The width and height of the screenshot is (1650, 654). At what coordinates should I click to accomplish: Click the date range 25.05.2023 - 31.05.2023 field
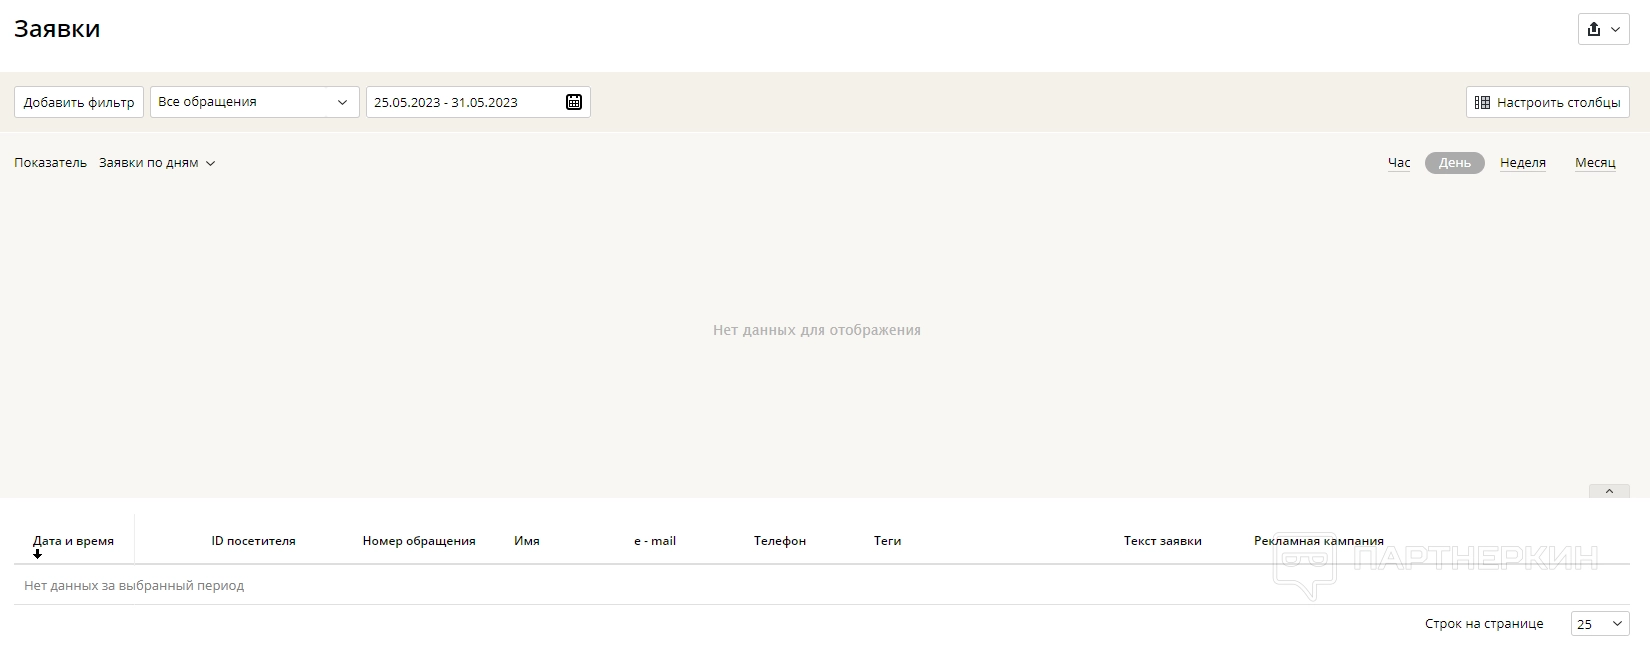point(478,102)
